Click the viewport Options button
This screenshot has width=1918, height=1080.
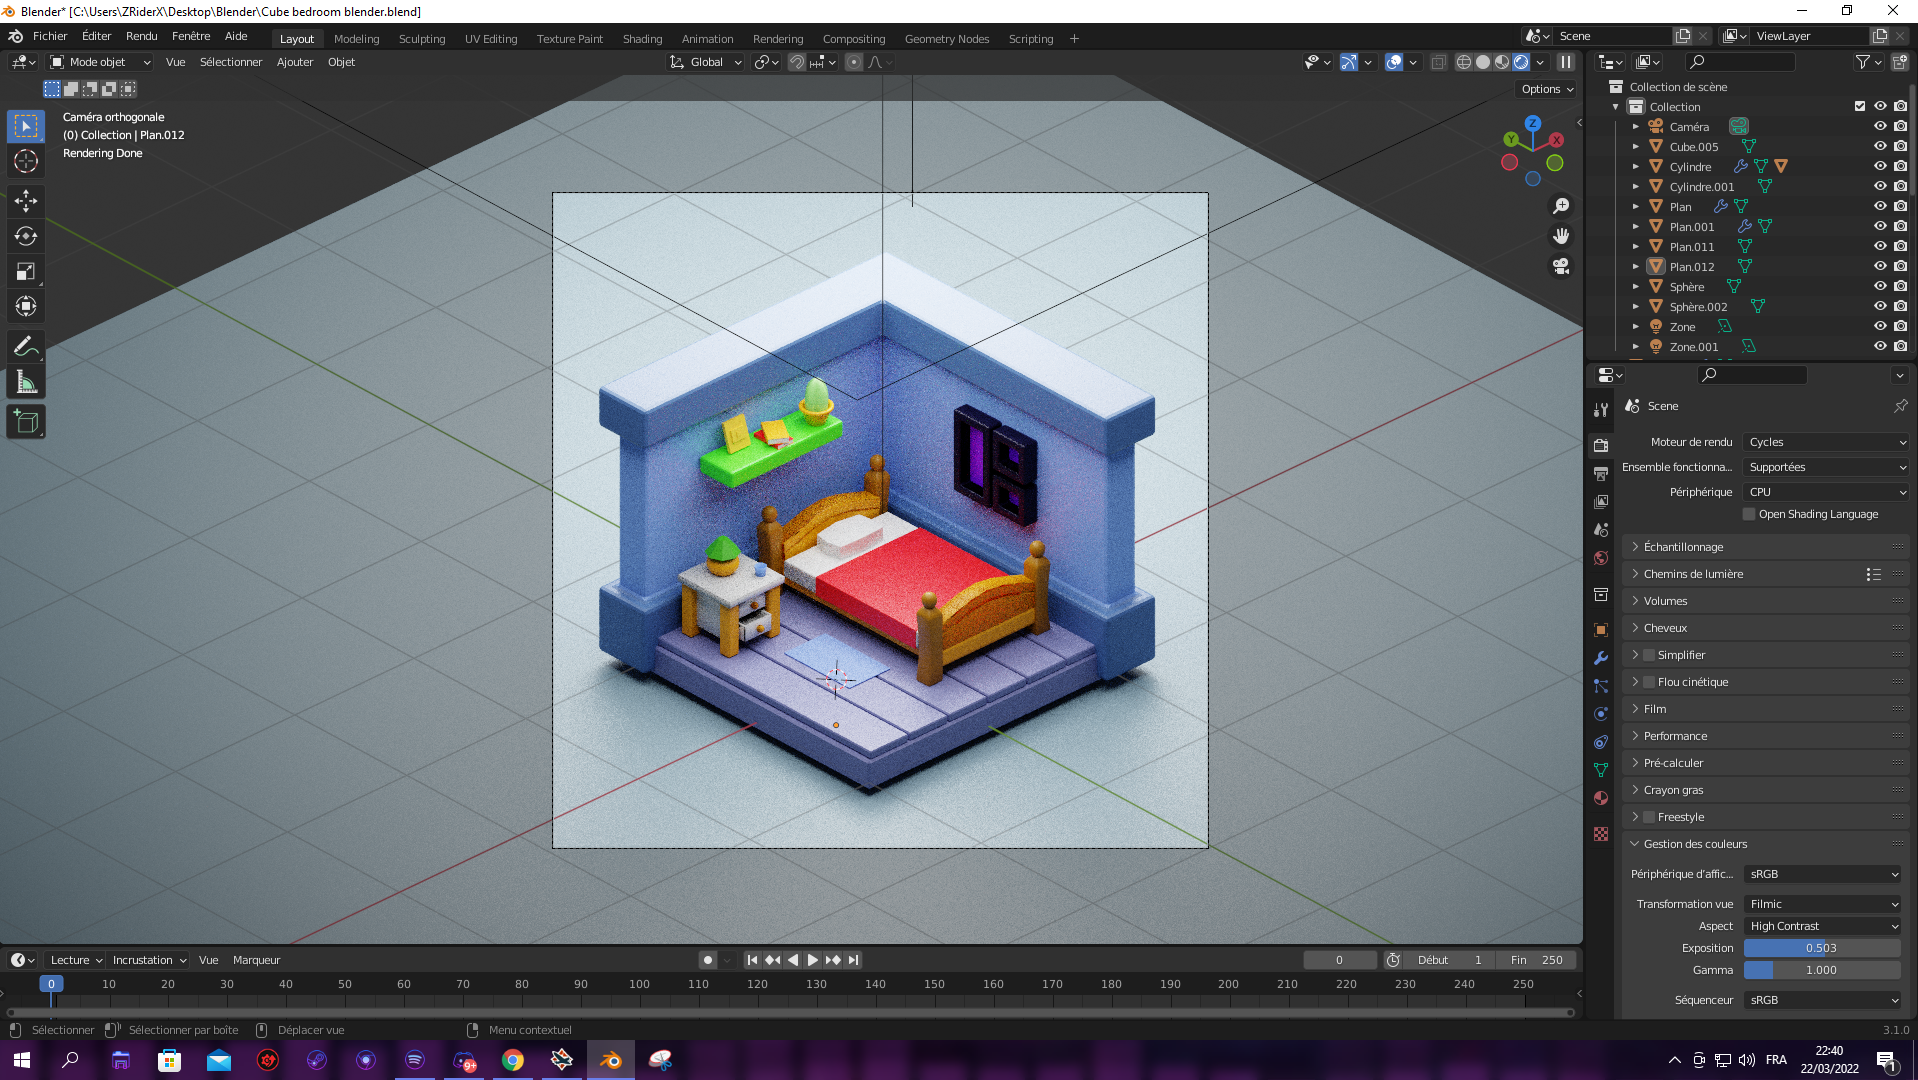click(1547, 89)
